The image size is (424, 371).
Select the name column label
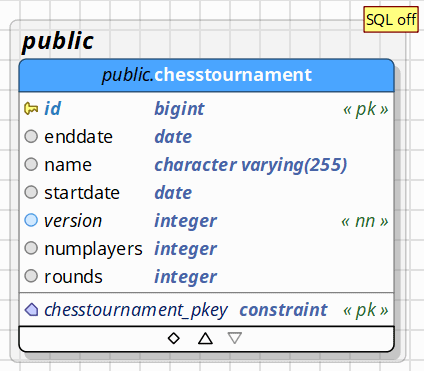68,165
